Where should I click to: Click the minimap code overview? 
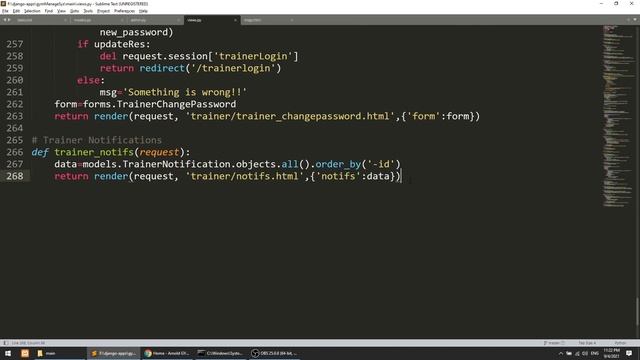pyautogui.click(x=618, y=116)
